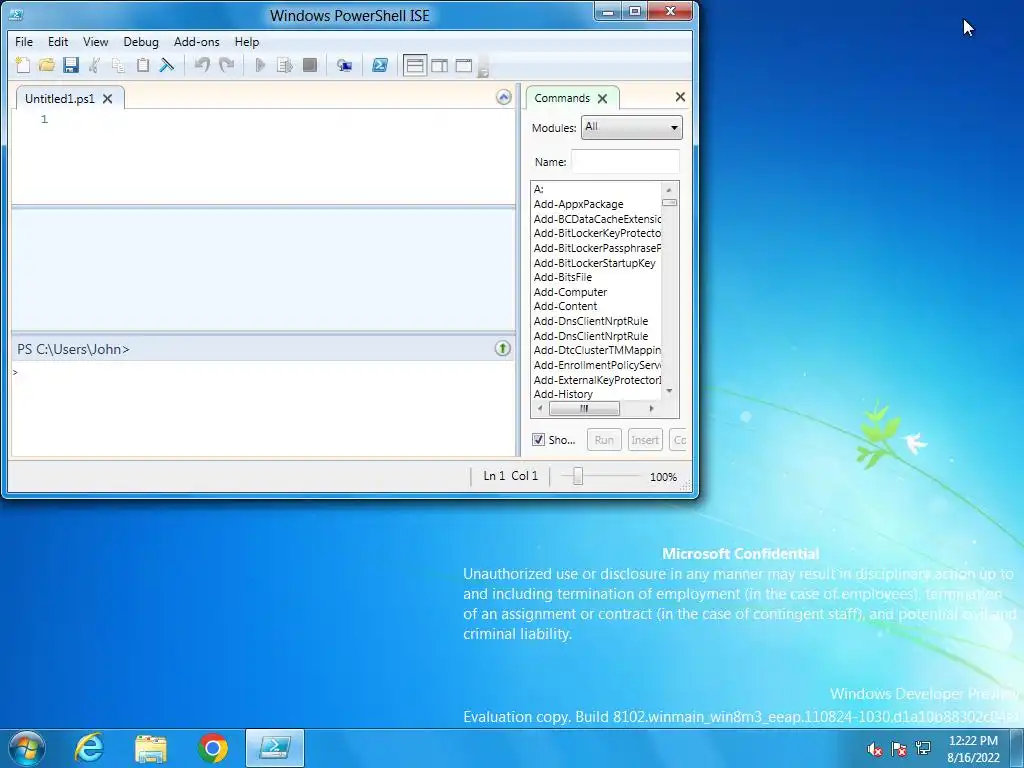Click the Run button in Commands pane
Screen dimensions: 1024x768
pyautogui.click(x=604, y=440)
